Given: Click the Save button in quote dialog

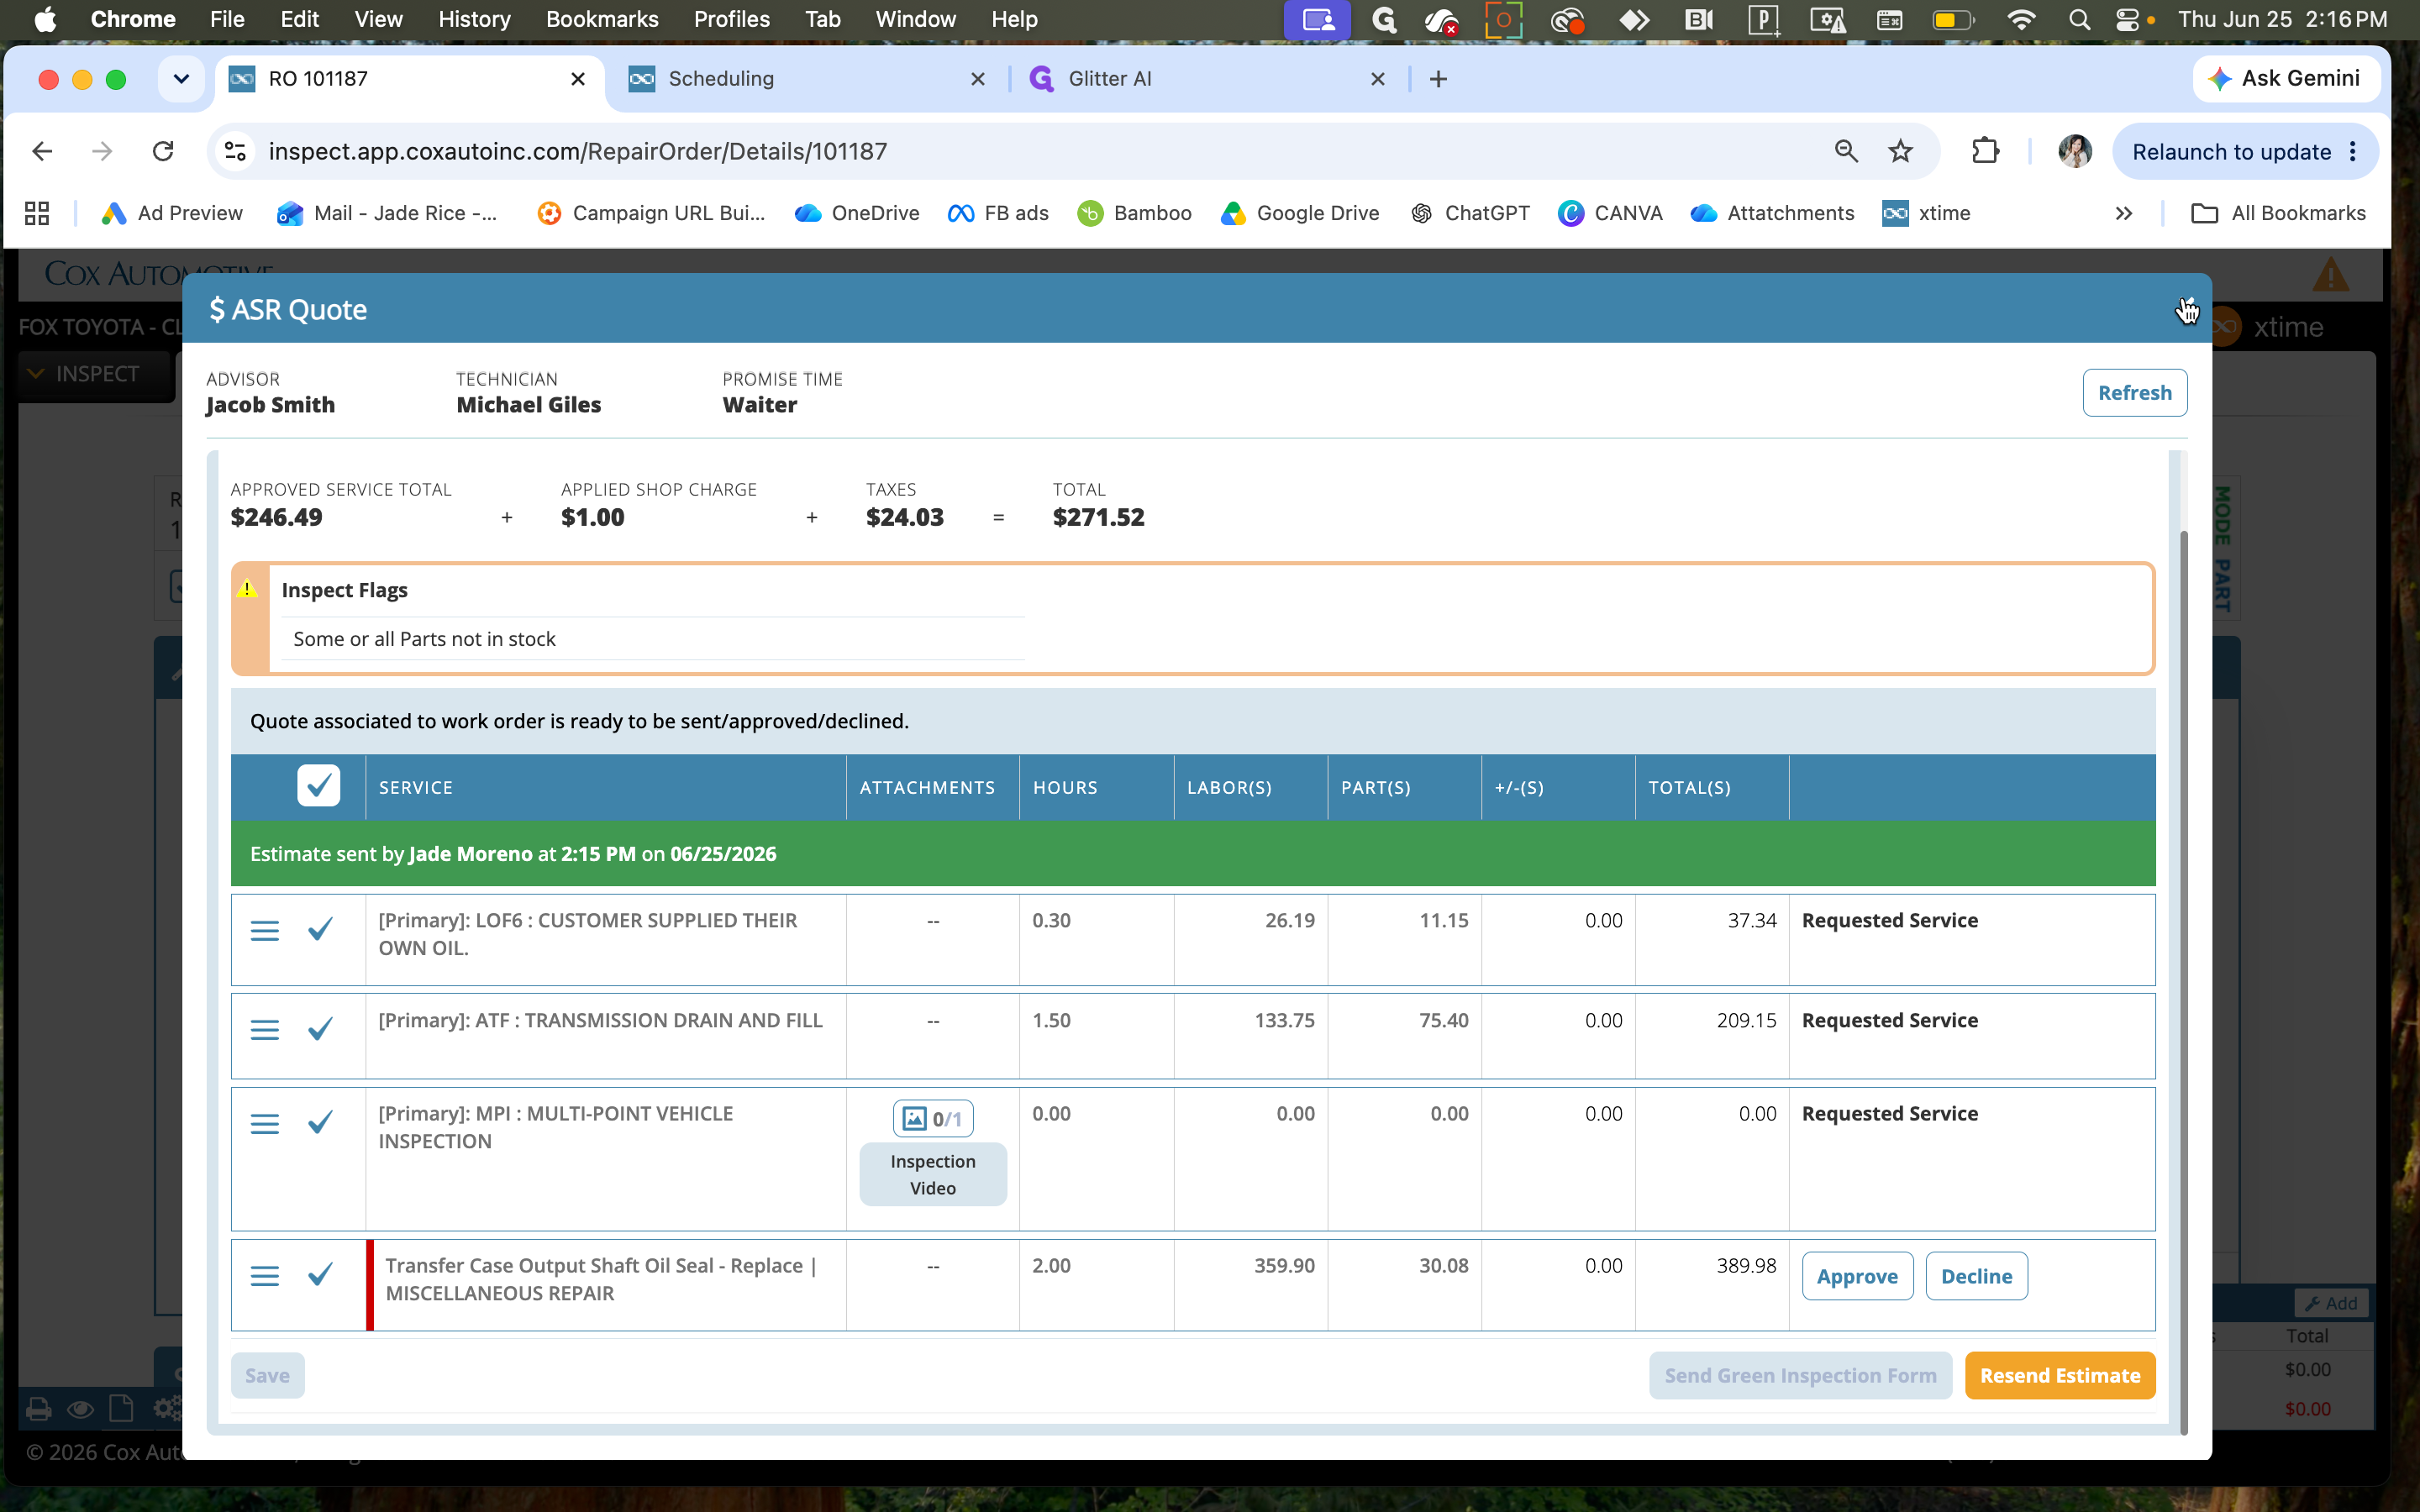Looking at the screenshot, I should pyautogui.click(x=267, y=1375).
